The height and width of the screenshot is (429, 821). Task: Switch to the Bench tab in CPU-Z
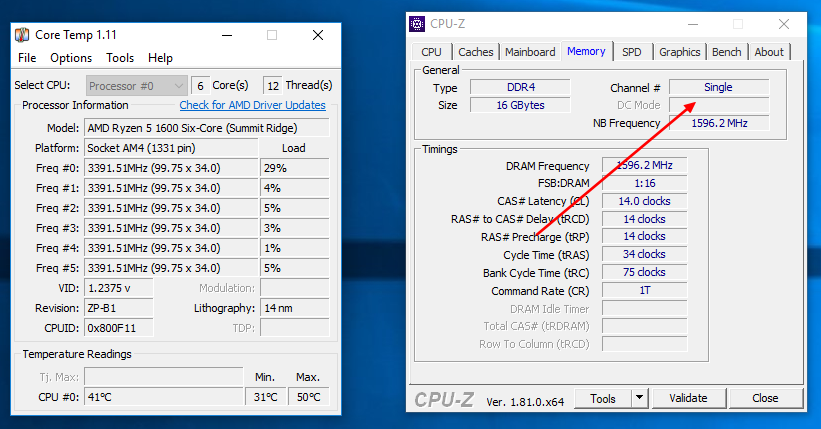click(727, 52)
